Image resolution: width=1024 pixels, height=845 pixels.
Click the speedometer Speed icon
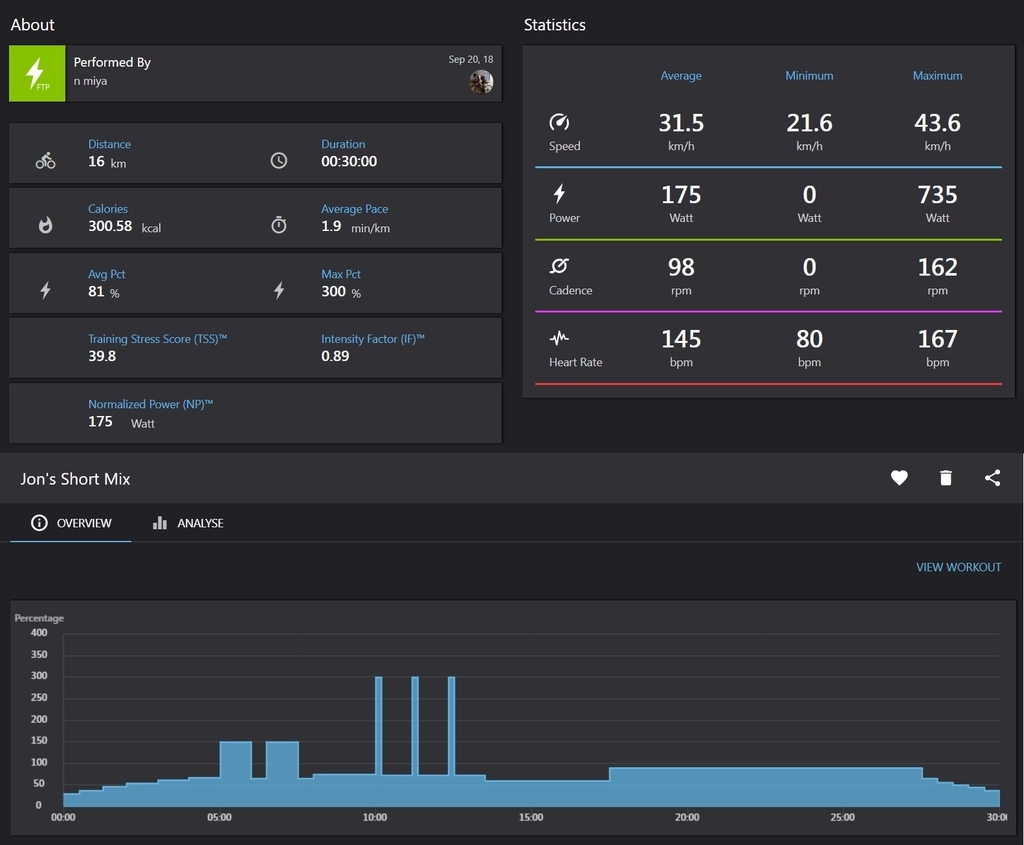pos(559,122)
